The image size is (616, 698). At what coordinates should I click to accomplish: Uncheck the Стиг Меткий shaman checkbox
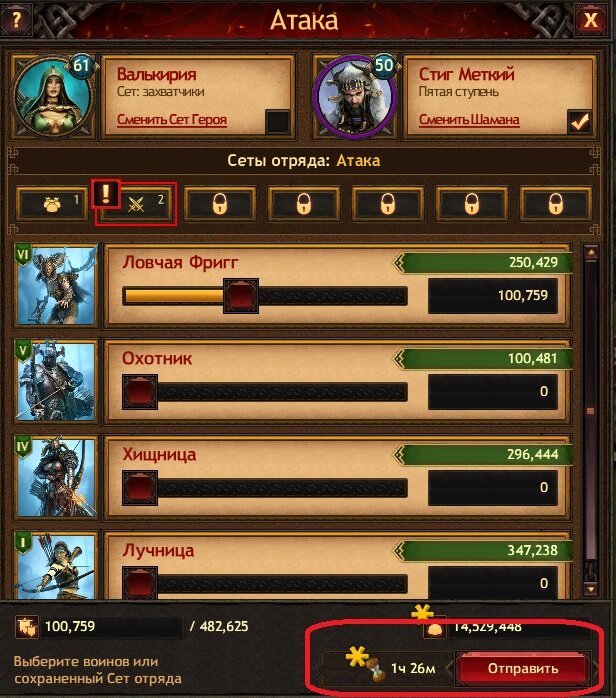(579, 122)
